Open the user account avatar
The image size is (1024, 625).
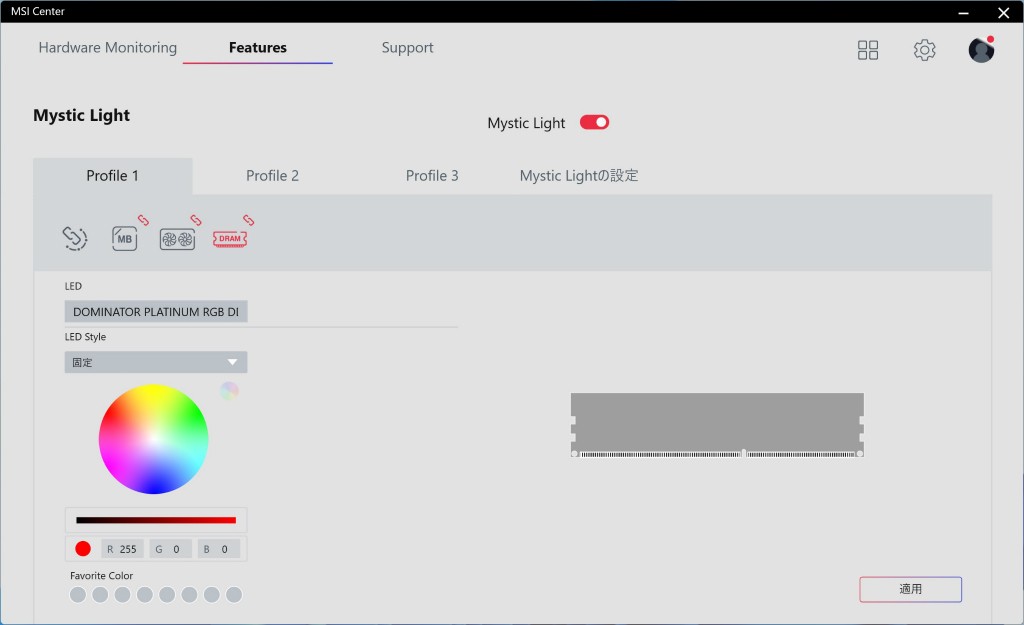pos(981,50)
